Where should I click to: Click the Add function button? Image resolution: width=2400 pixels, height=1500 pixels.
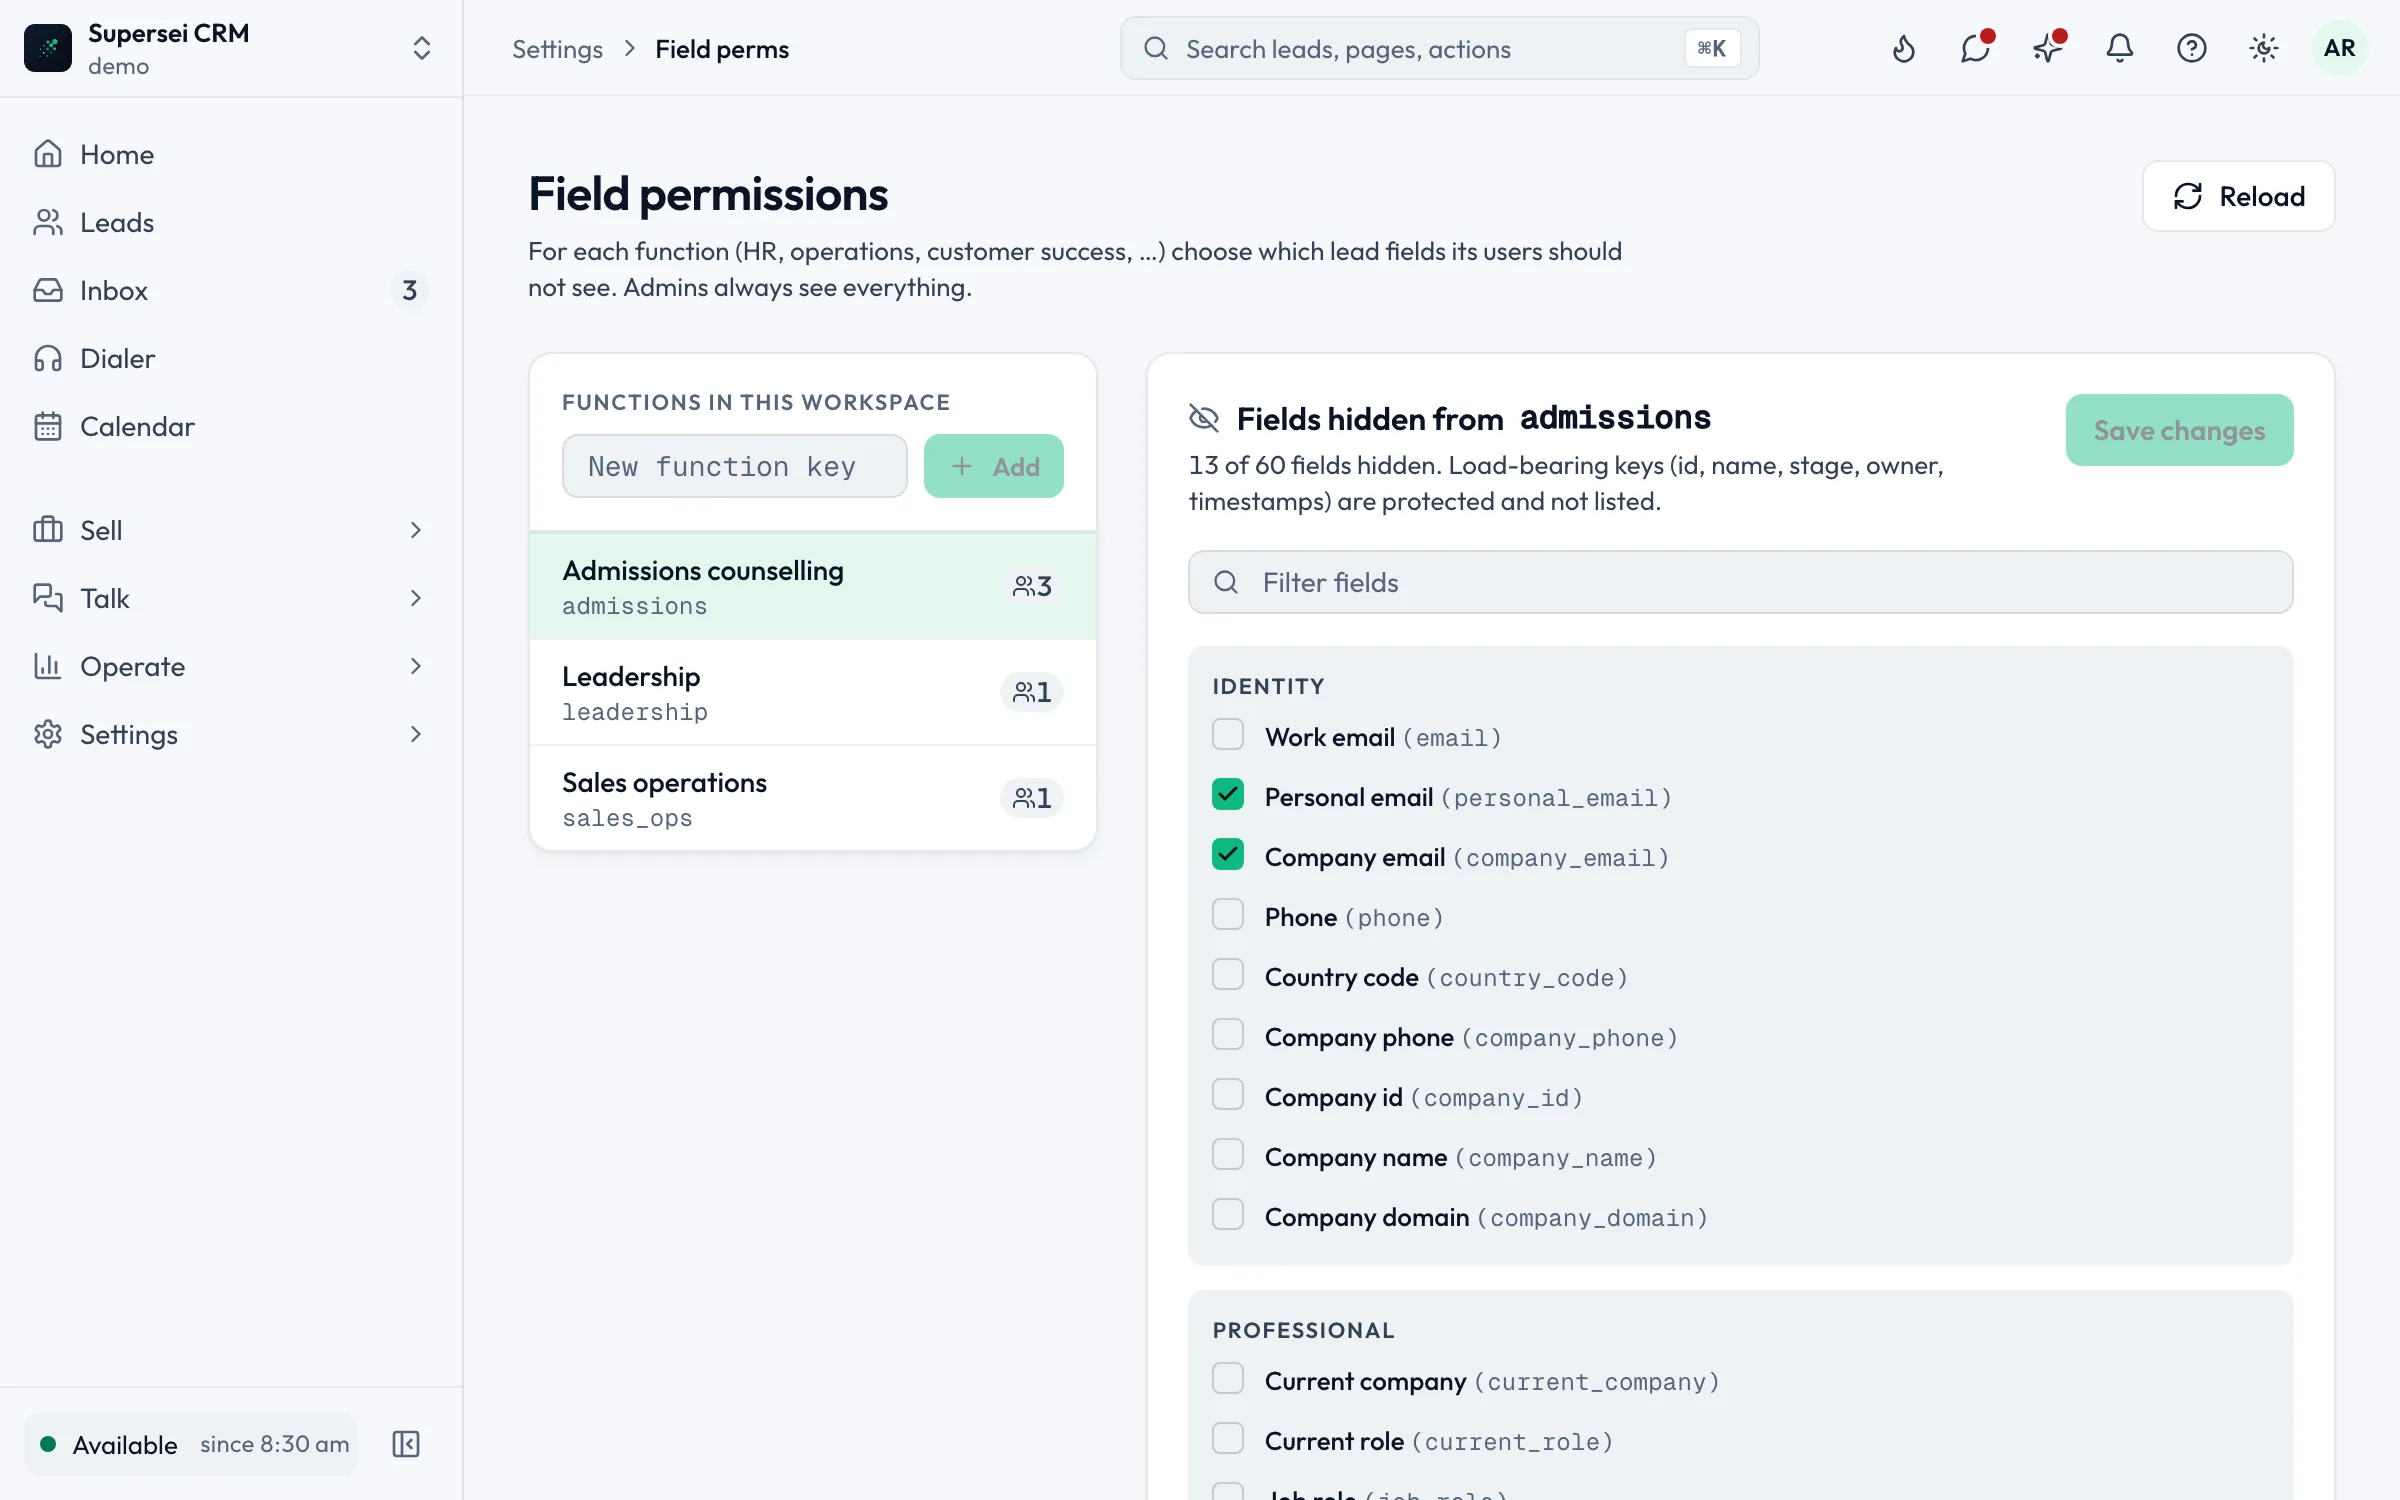pyautogui.click(x=993, y=466)
